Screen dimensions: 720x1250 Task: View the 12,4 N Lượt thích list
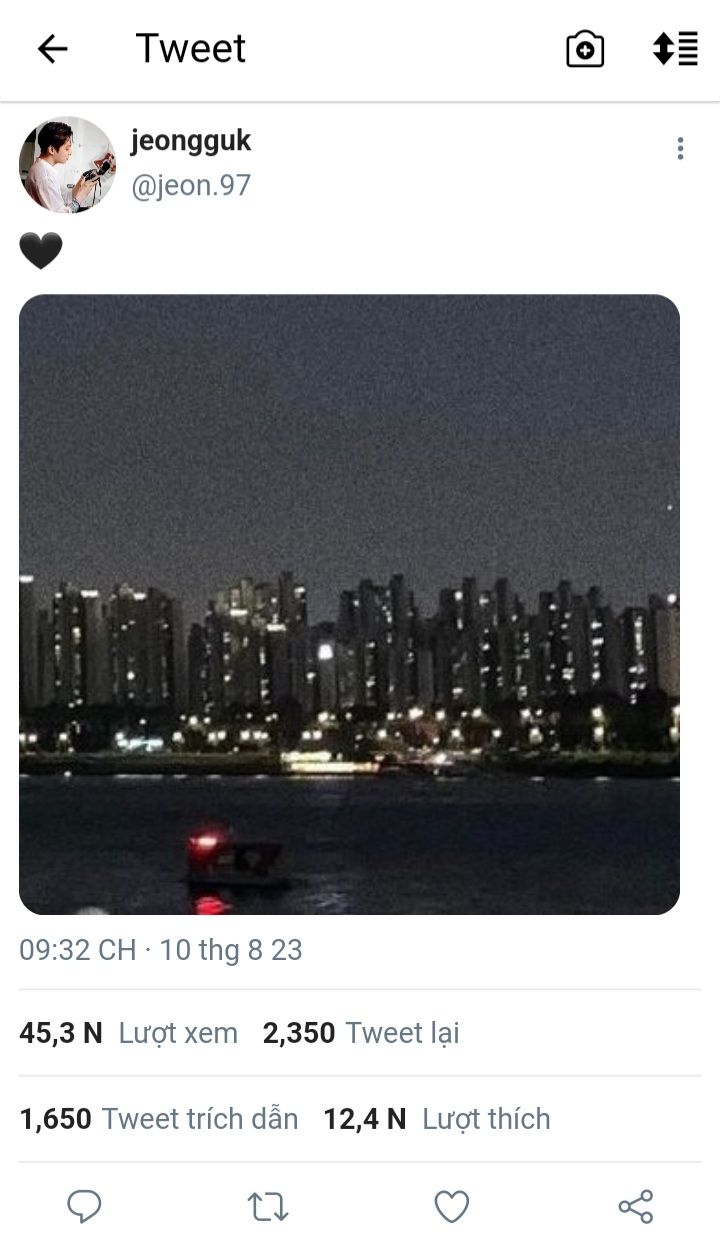point(437,1119)
